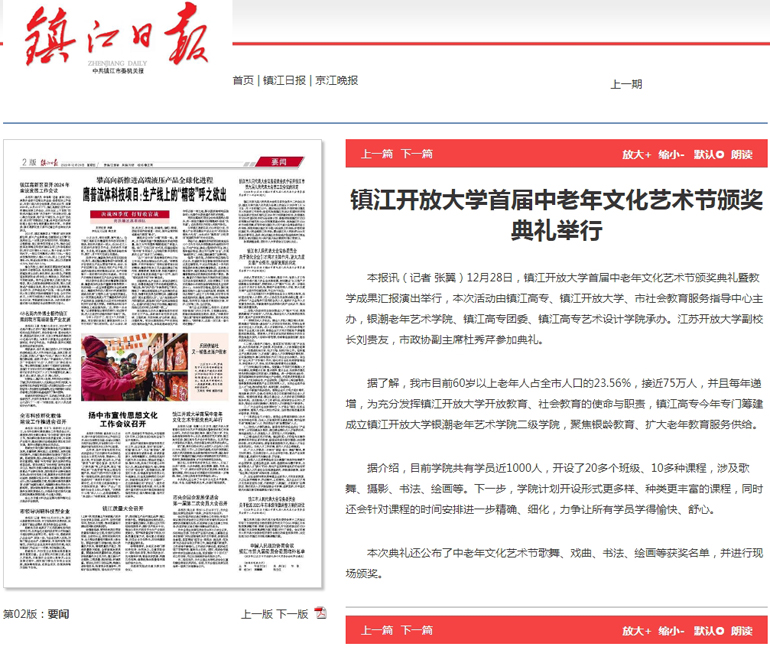Go to 下一版 below the page thumbnail
770x650 pixels.
pyautogui.click(x=292, y=614)
